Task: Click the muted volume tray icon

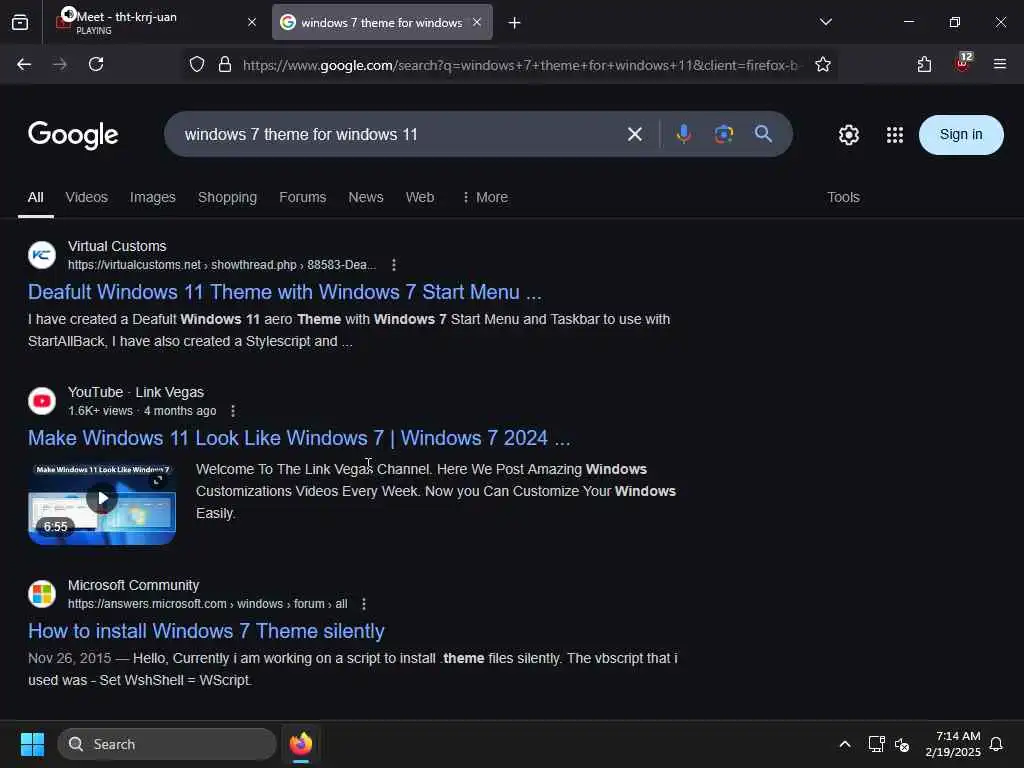Action: pos(902,744)
